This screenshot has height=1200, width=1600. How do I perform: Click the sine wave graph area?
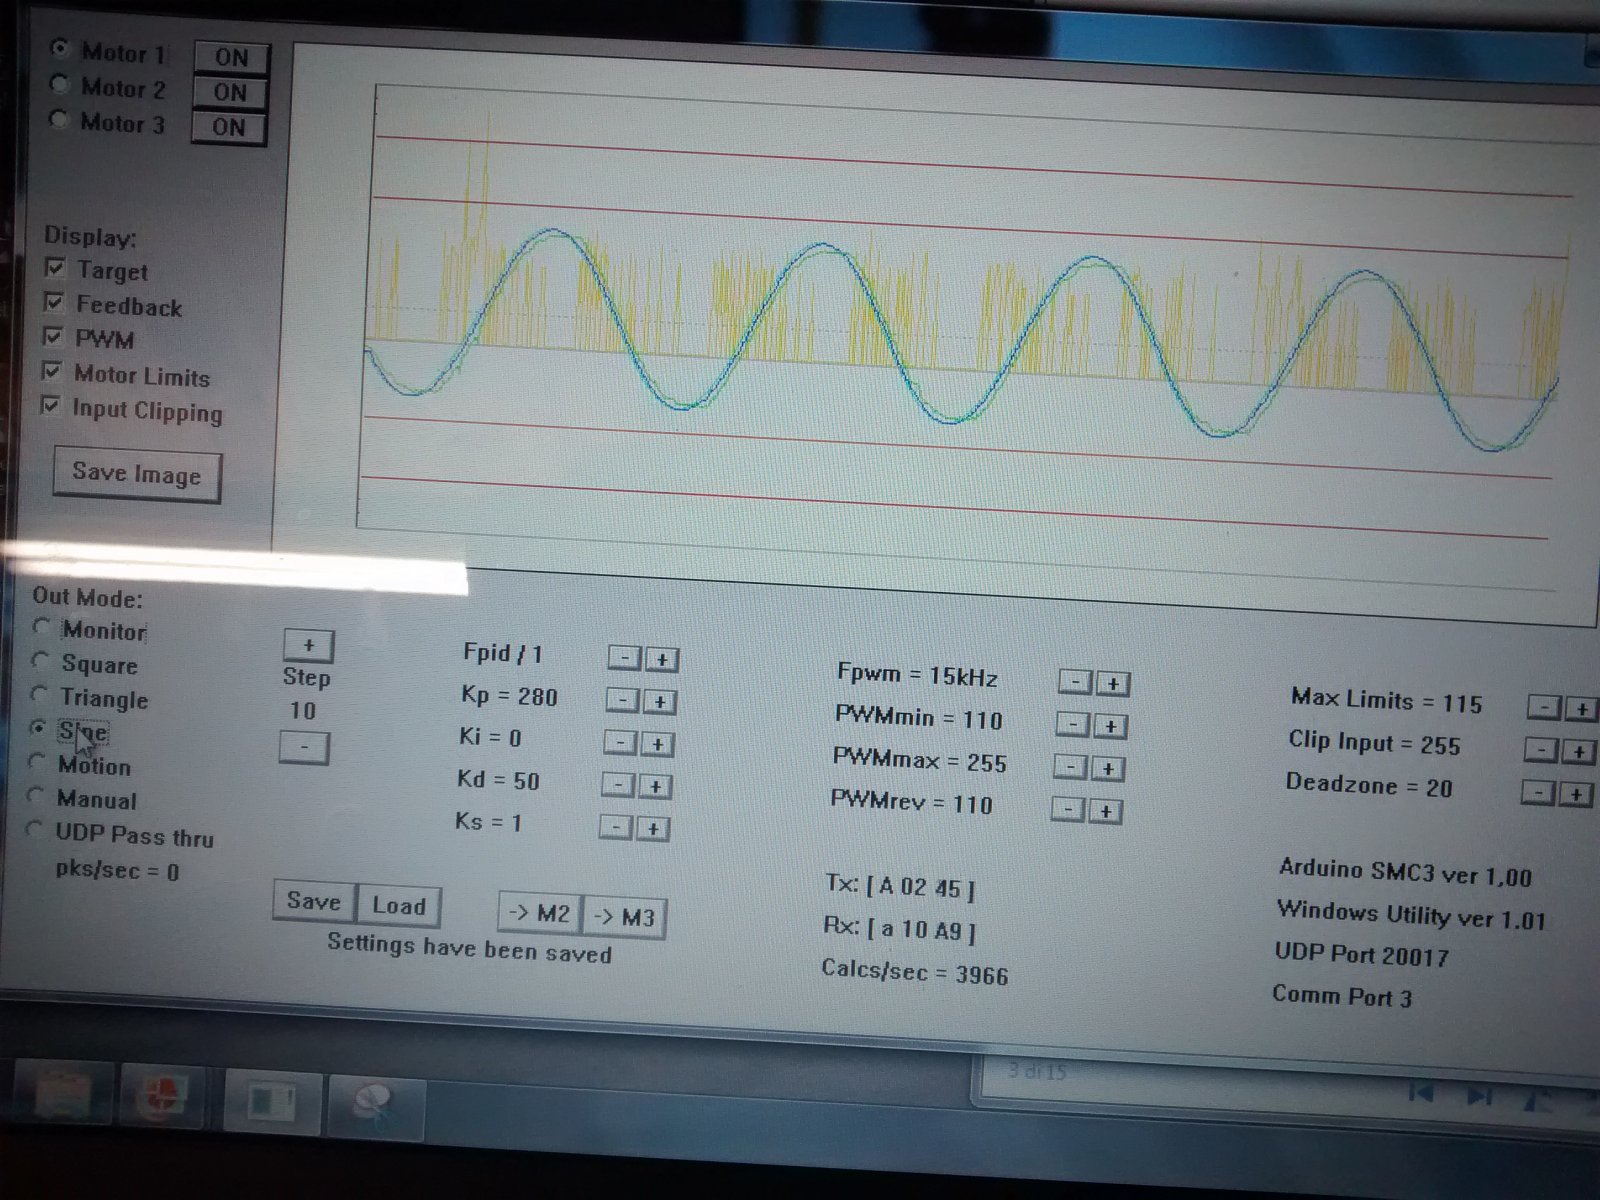pos(960,330)
